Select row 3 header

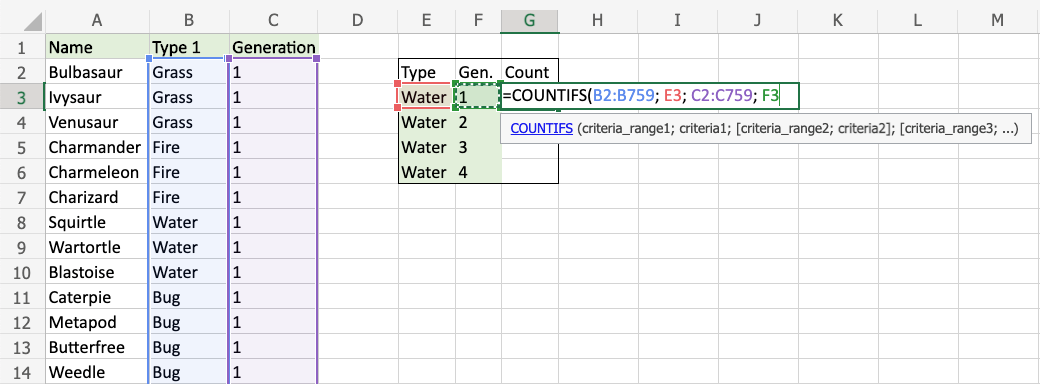21,97
